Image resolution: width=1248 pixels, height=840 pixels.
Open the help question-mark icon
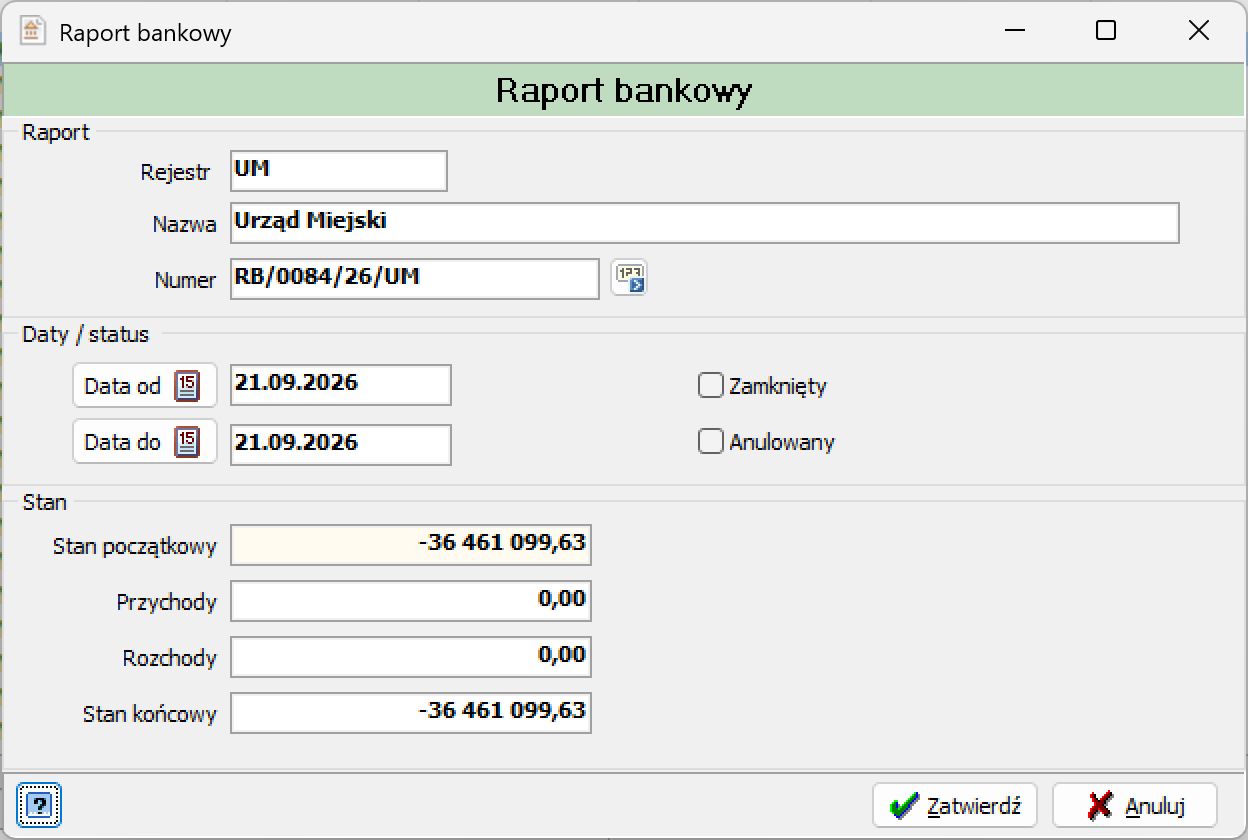39,804
